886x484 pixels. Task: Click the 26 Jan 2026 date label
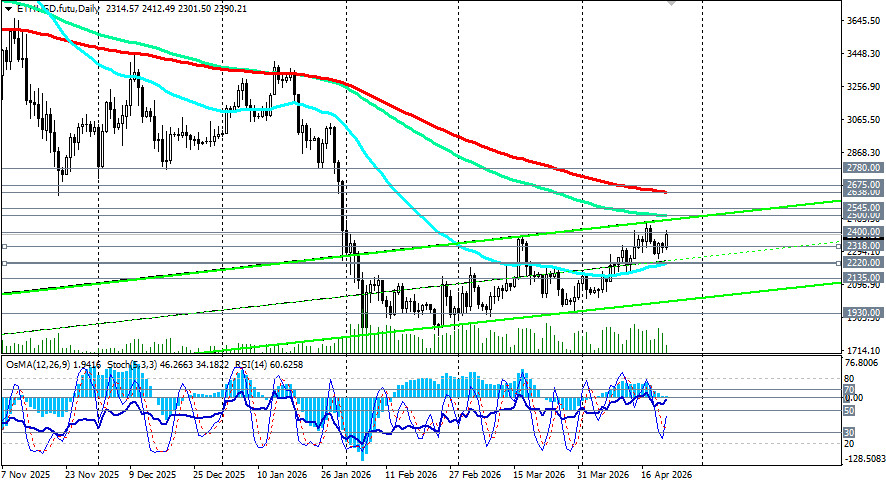[x=345, y=474]
